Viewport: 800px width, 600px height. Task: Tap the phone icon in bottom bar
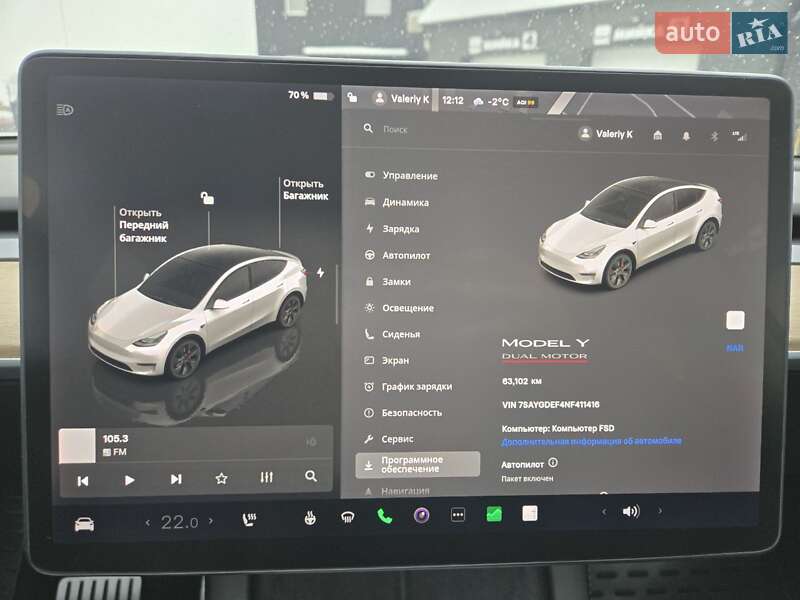tap(385, 517)
